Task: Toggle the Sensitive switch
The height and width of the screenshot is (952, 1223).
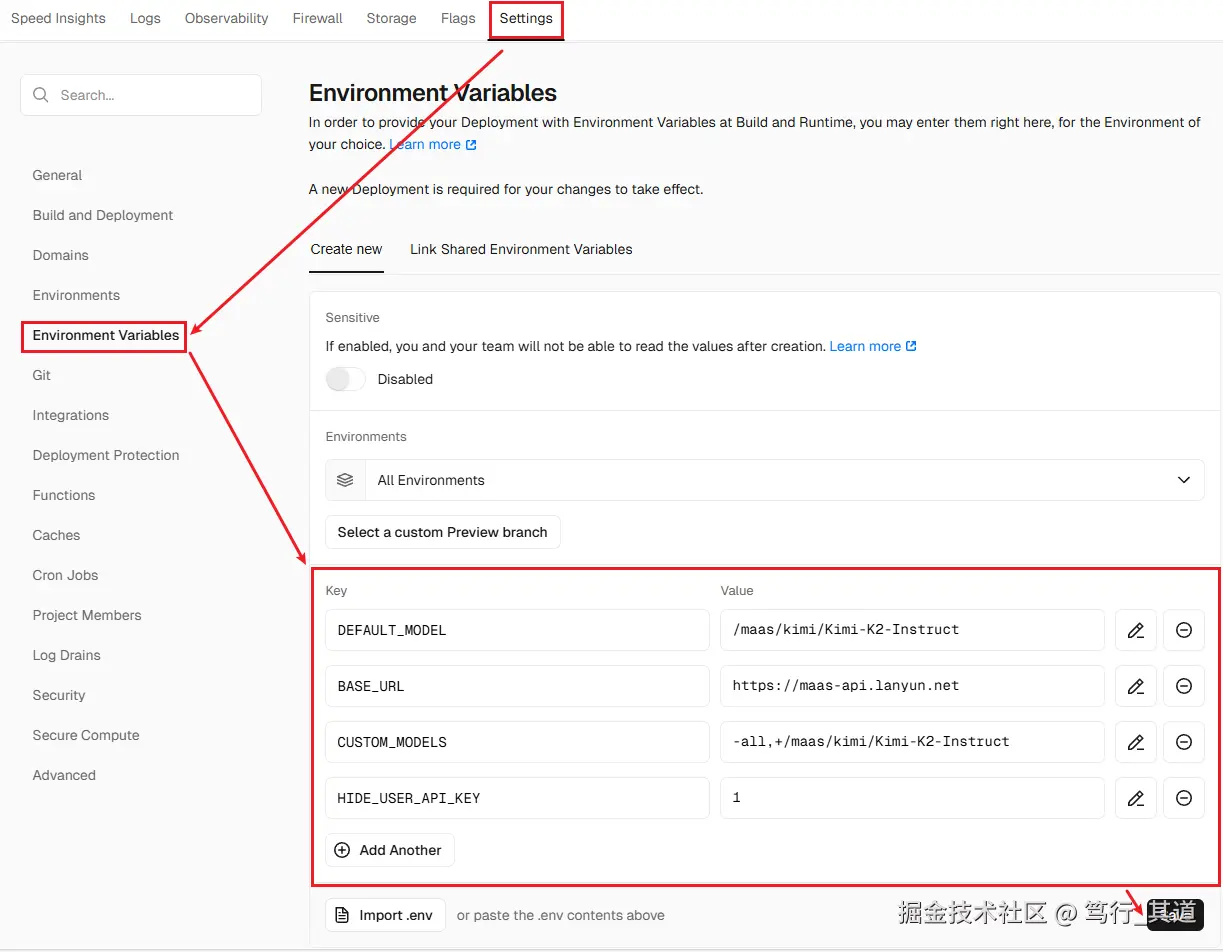Action: [346, 379]
